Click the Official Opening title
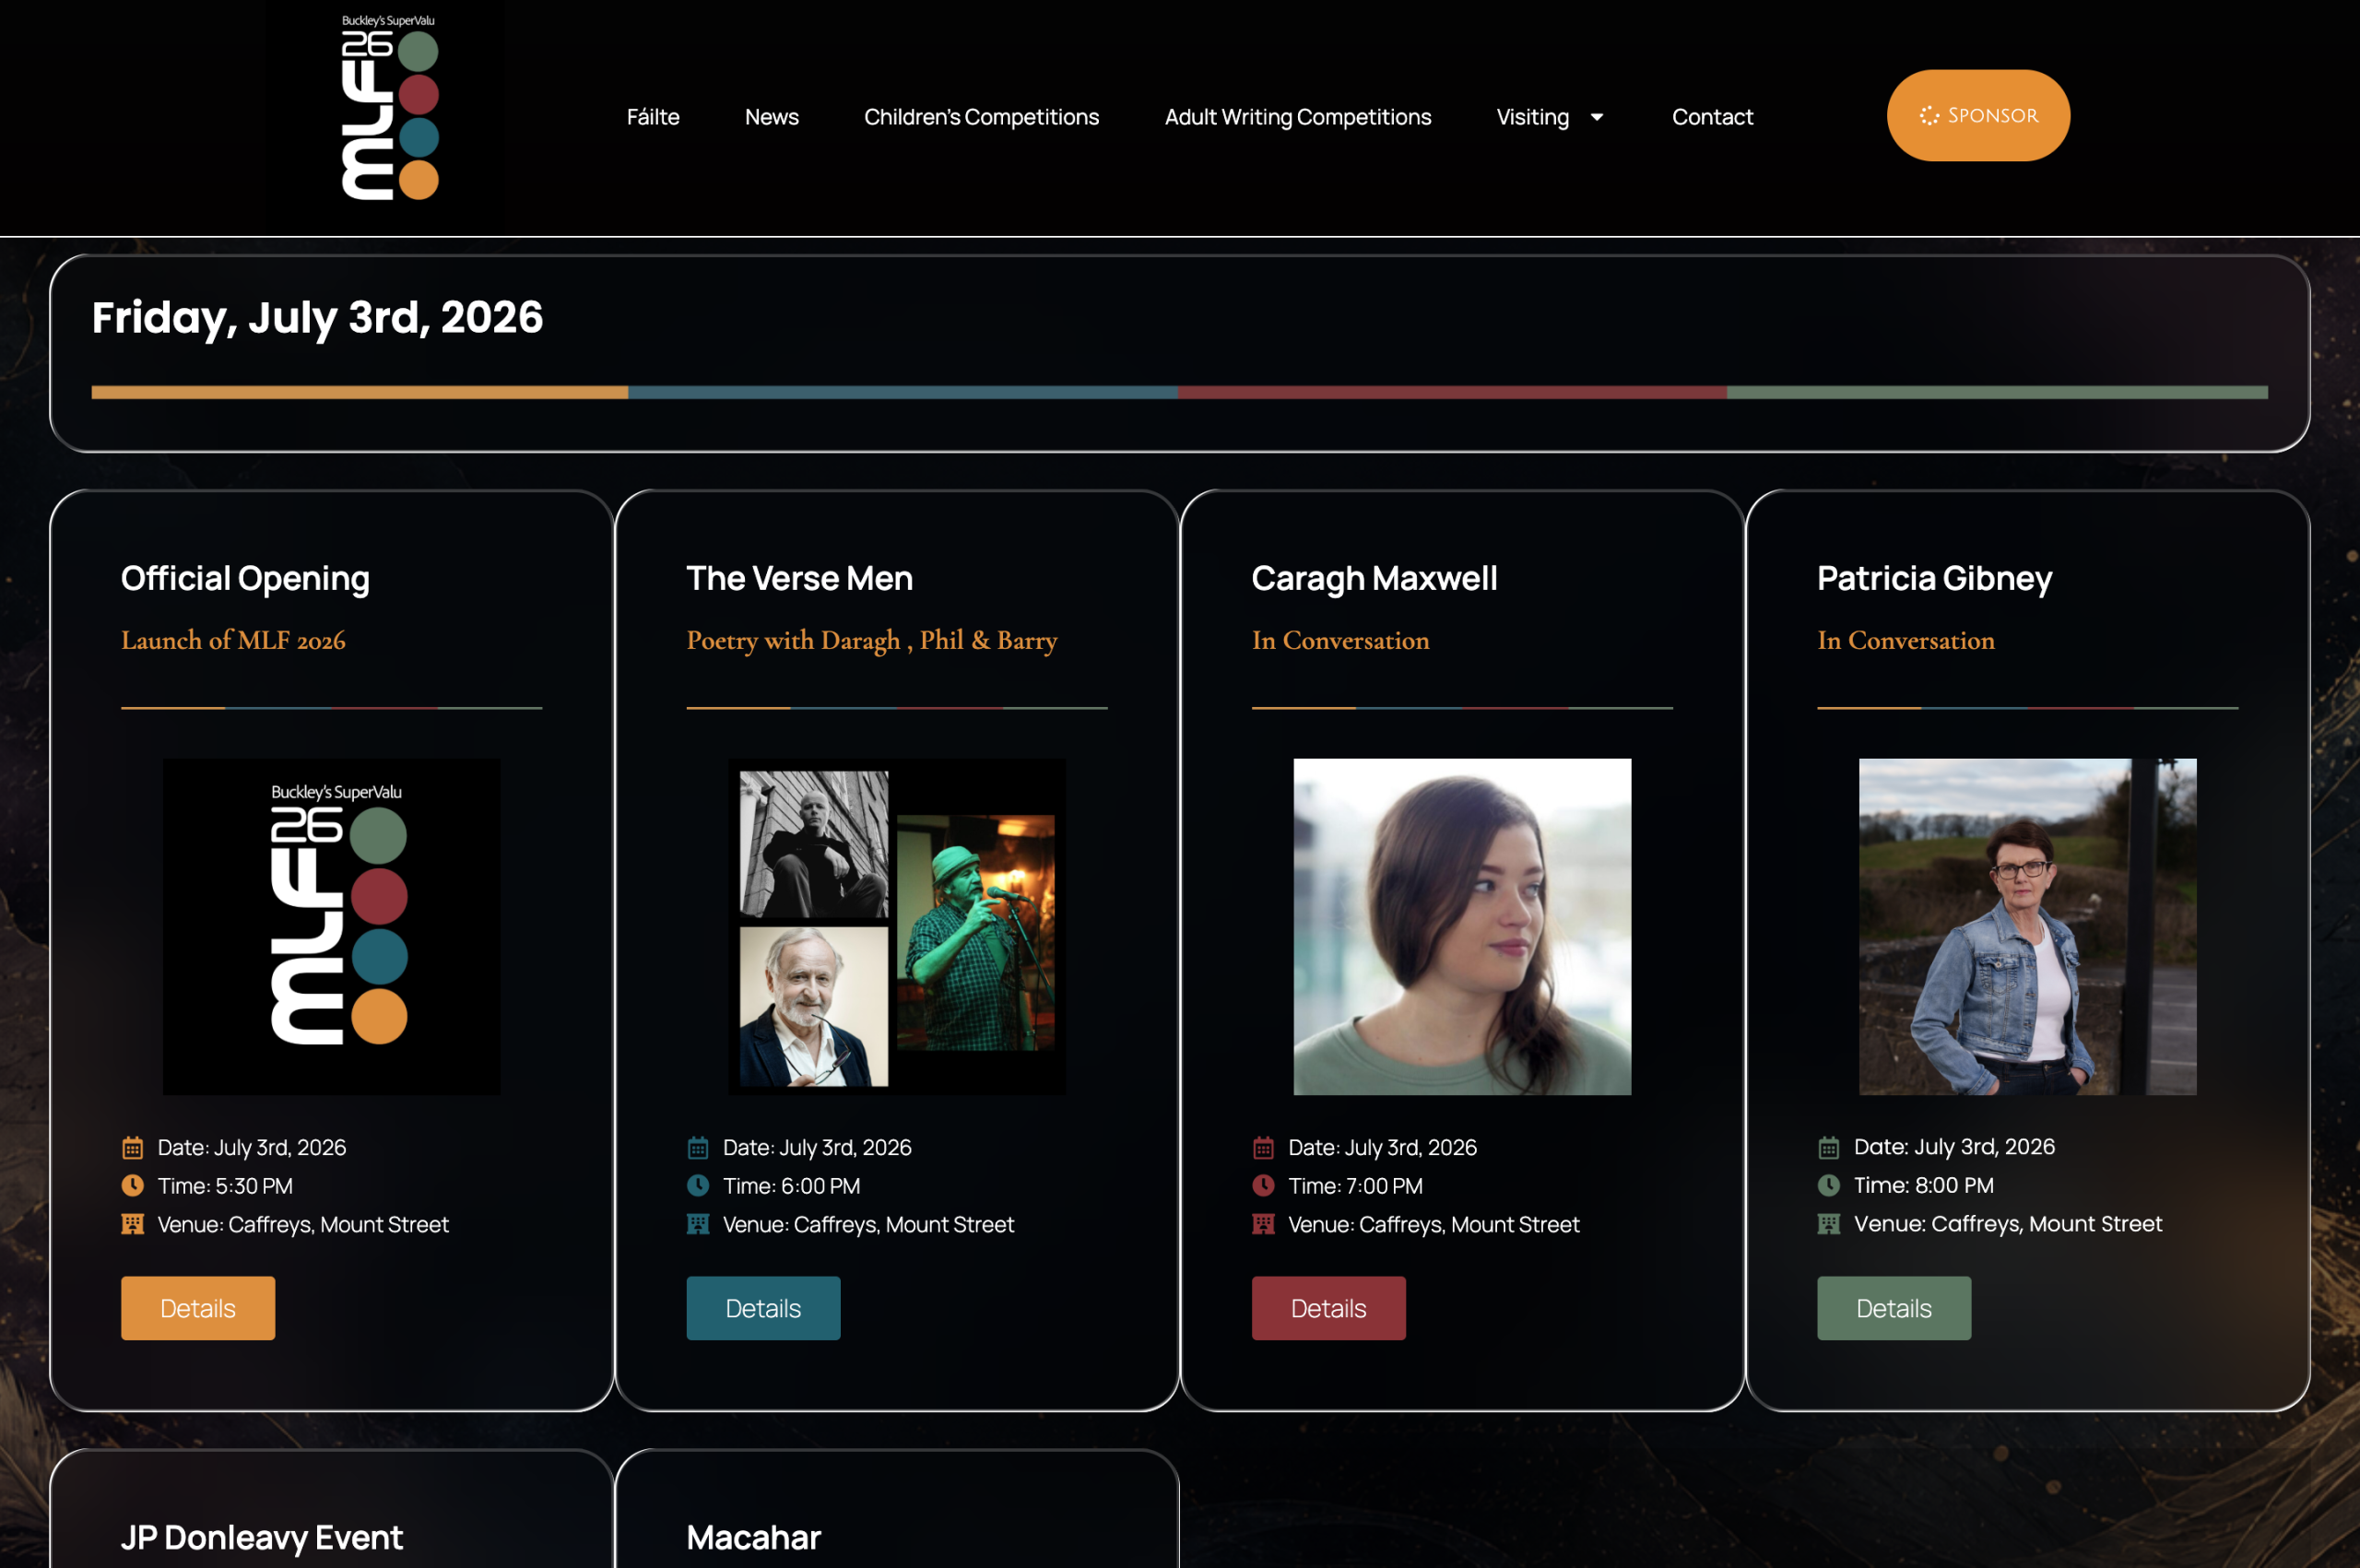Viewport: 2360px width, 1568px height. 245,579
